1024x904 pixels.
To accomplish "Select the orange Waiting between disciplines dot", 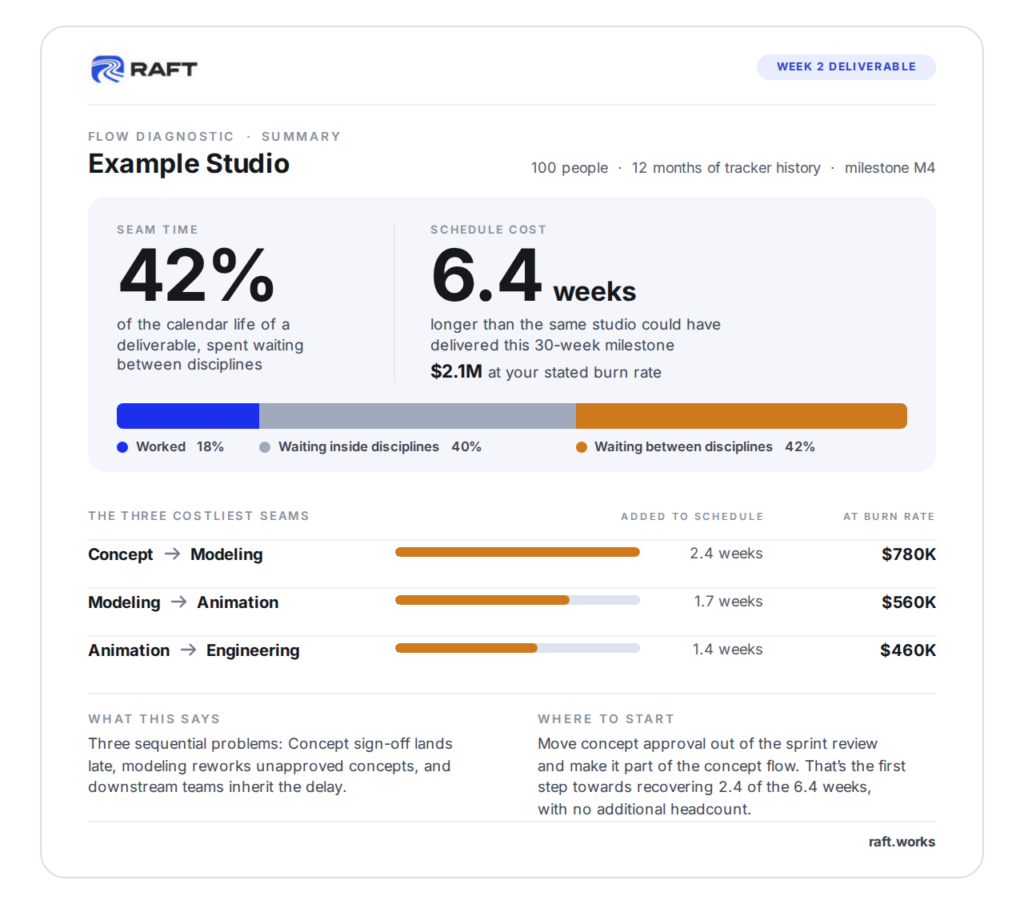I will (x=581, y=447).
